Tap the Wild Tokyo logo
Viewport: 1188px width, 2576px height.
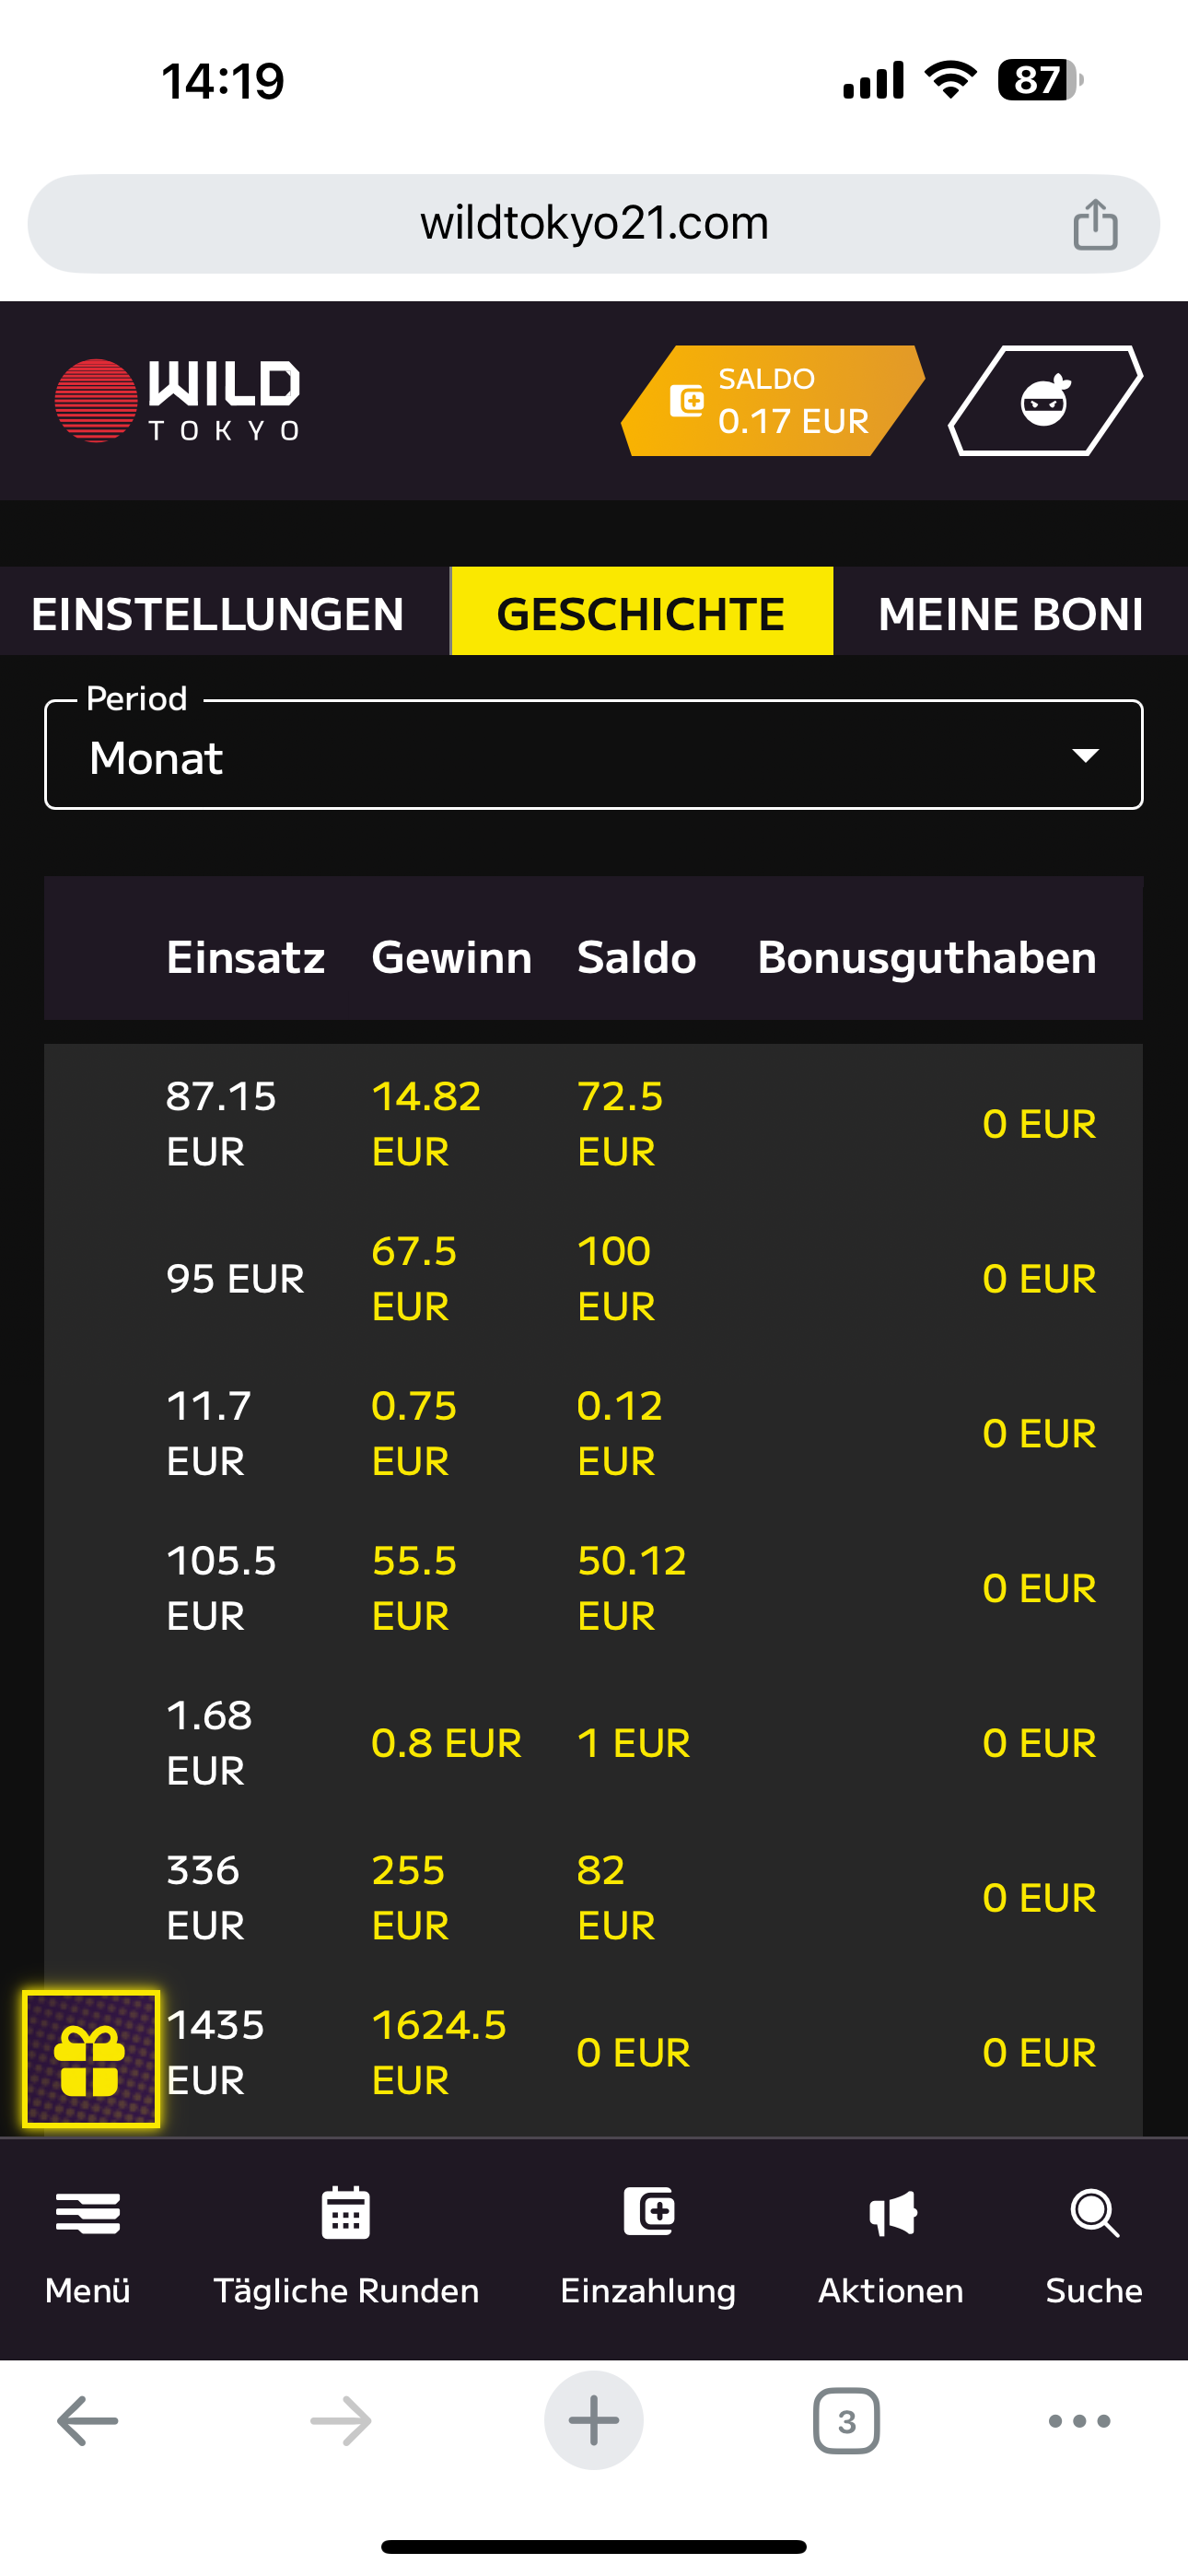pyautogui.click(x=178, y=401)
